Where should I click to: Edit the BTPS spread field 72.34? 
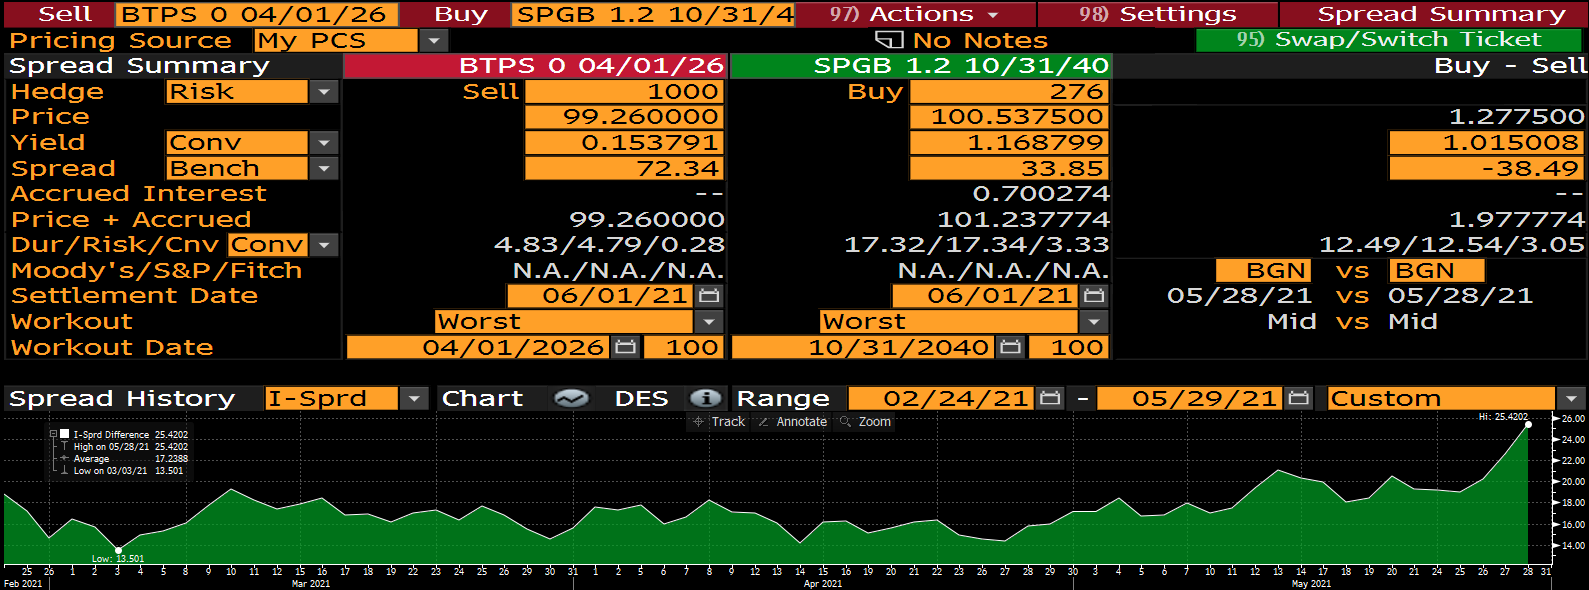(x=623, y=169)
